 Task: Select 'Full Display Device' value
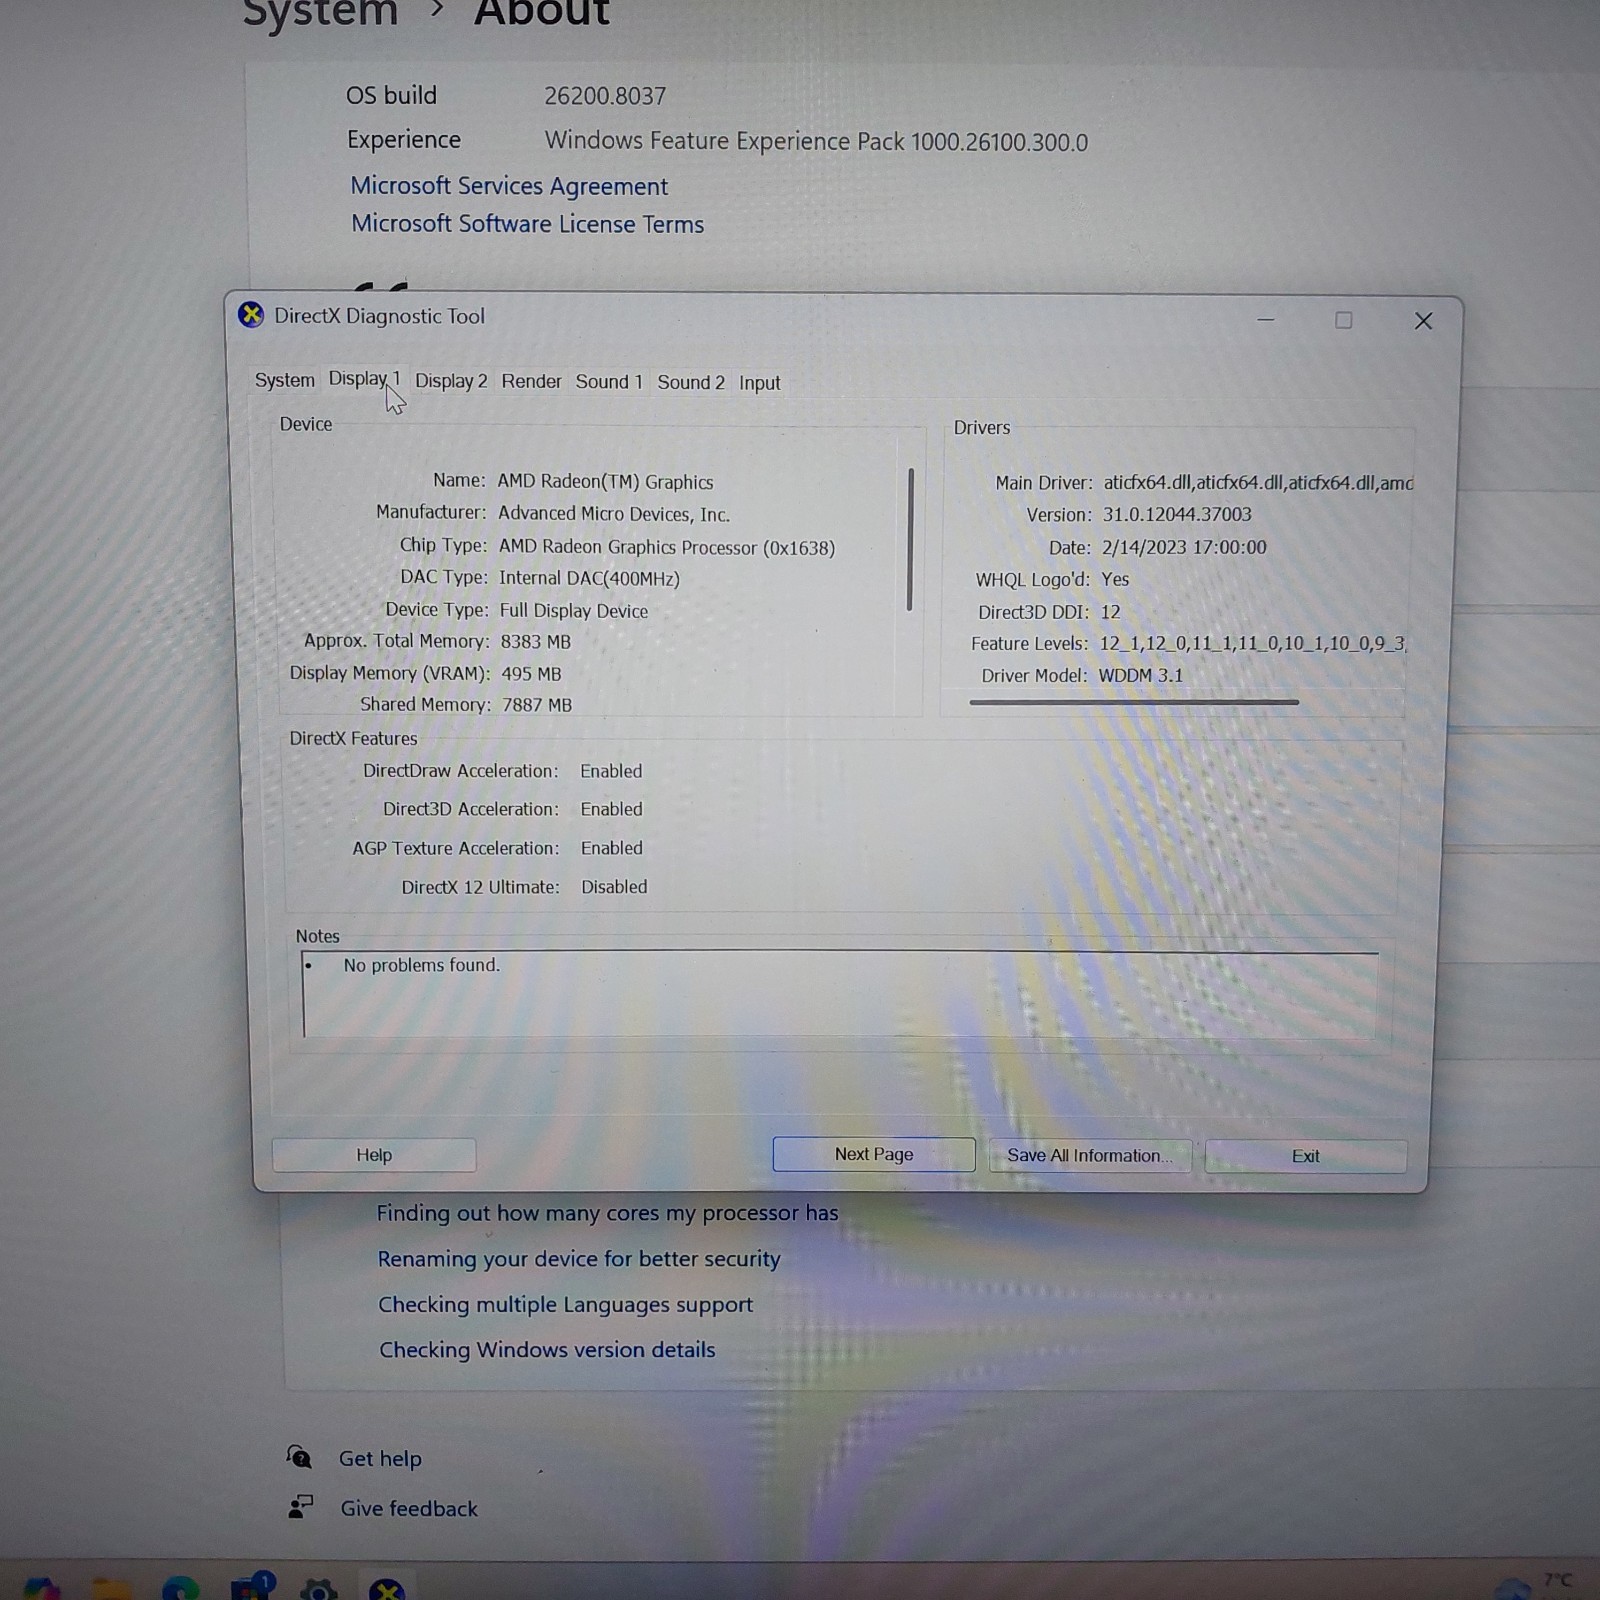[x=574, y=611]
